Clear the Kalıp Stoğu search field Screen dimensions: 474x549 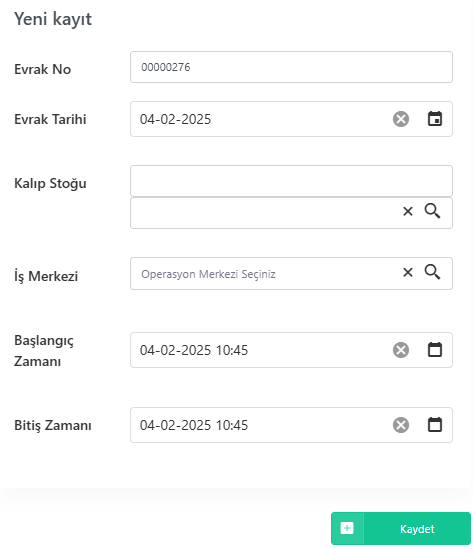(x=408, y=211)
